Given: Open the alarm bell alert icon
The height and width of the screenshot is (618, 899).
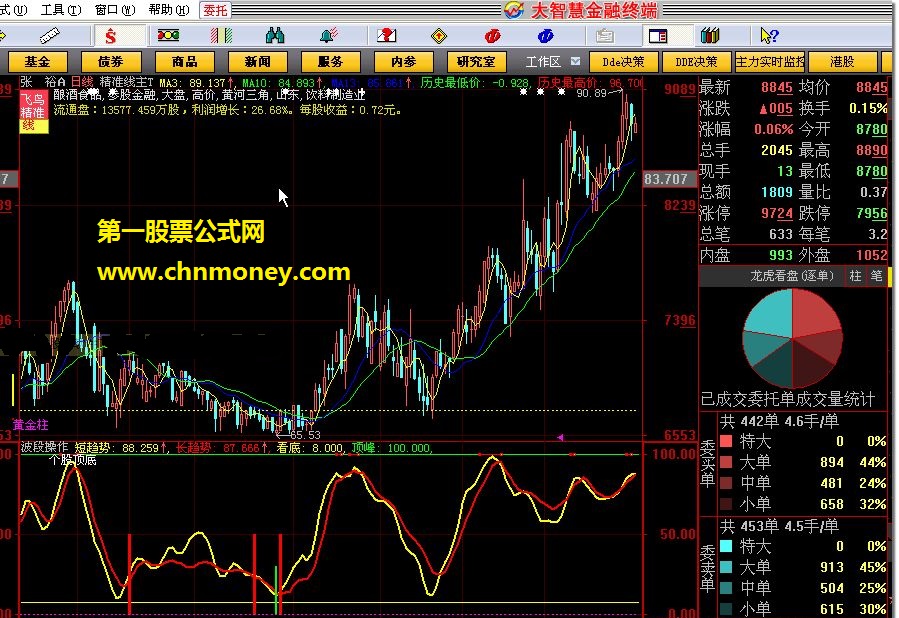Looking at the screenshot, I should (329, 36).
